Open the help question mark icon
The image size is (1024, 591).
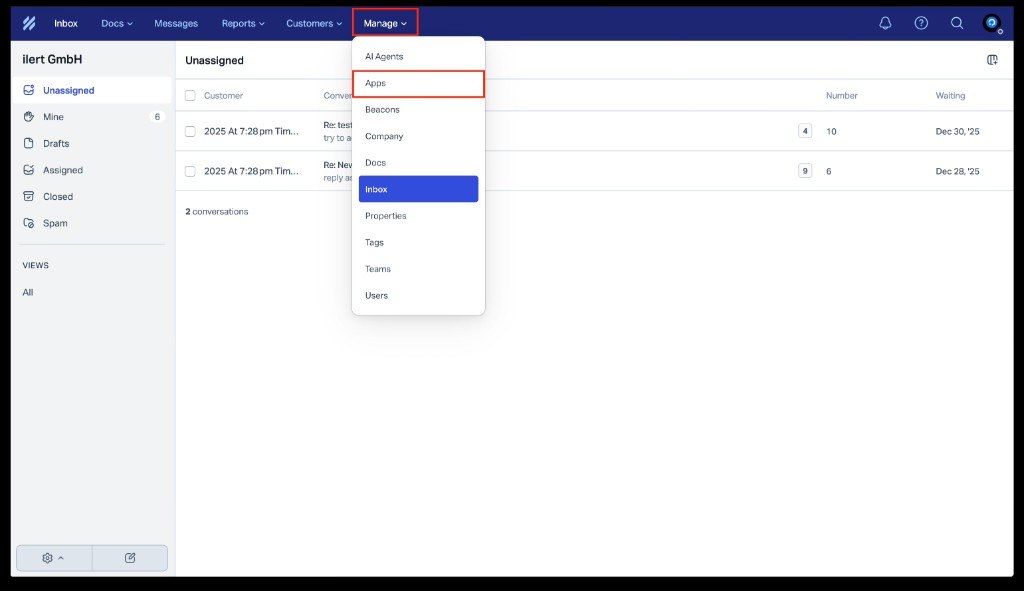(x=921, y=23)
